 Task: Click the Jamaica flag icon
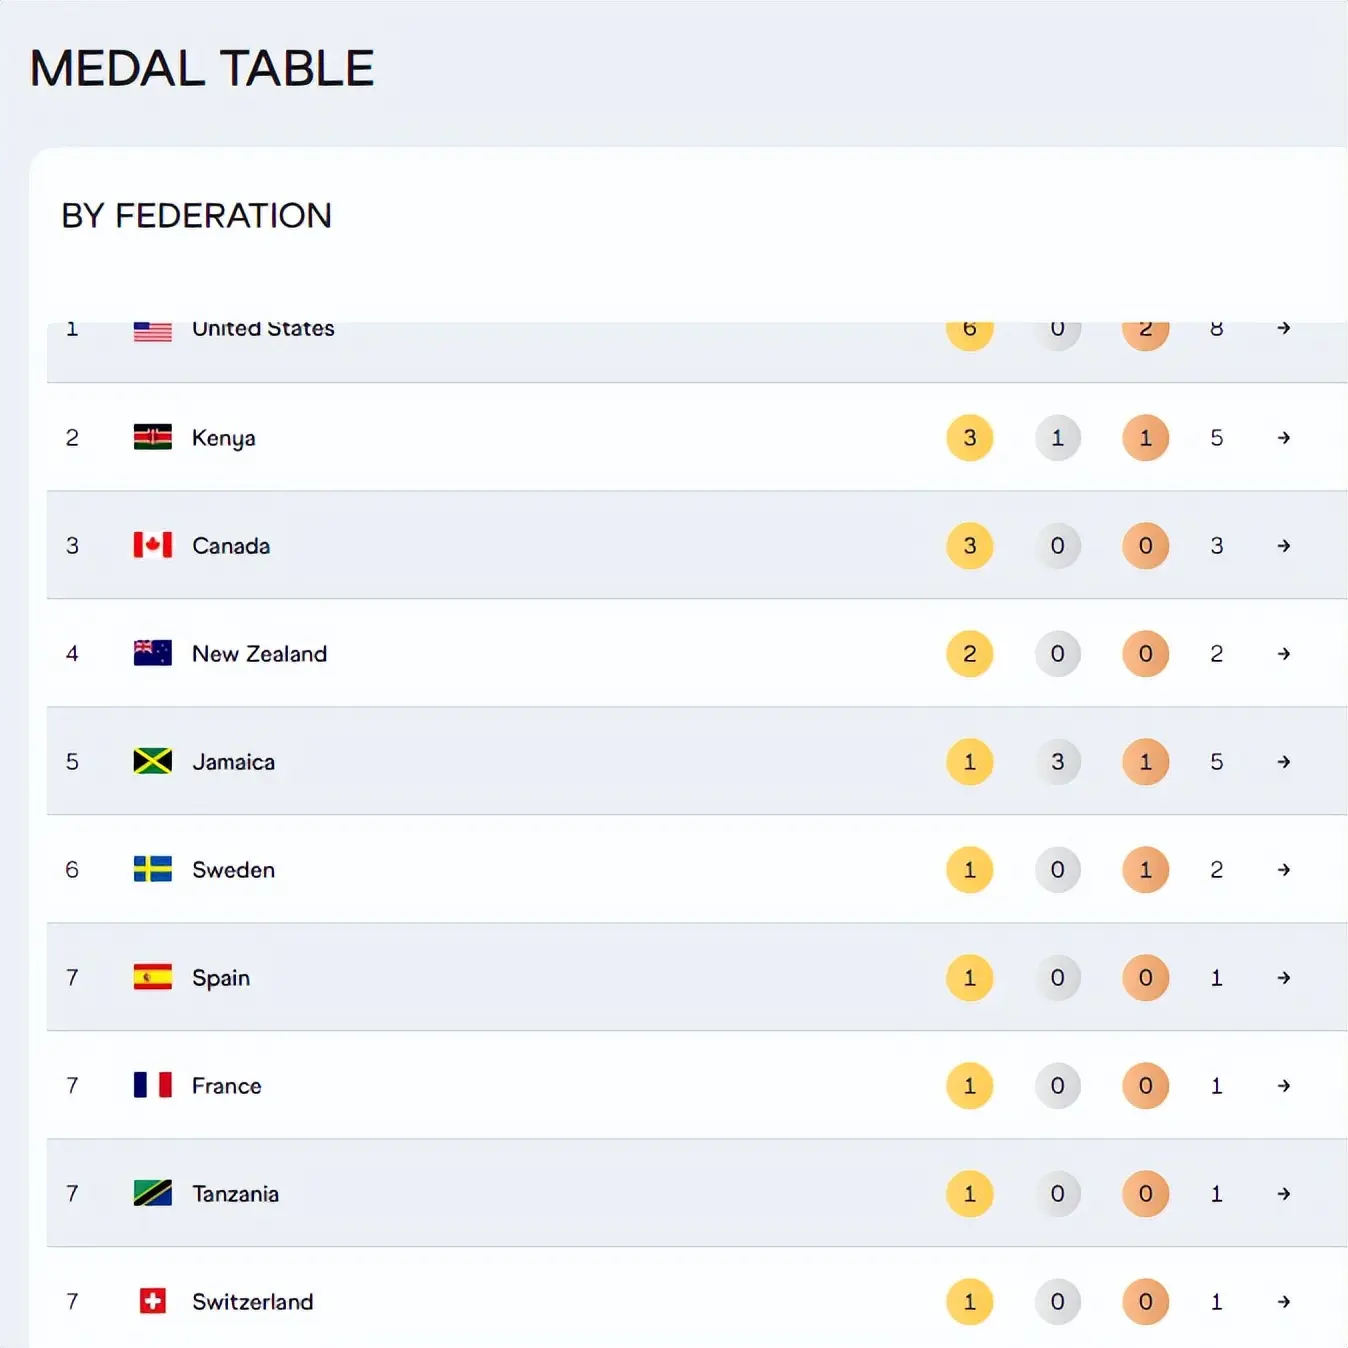(x=152, y=761)
